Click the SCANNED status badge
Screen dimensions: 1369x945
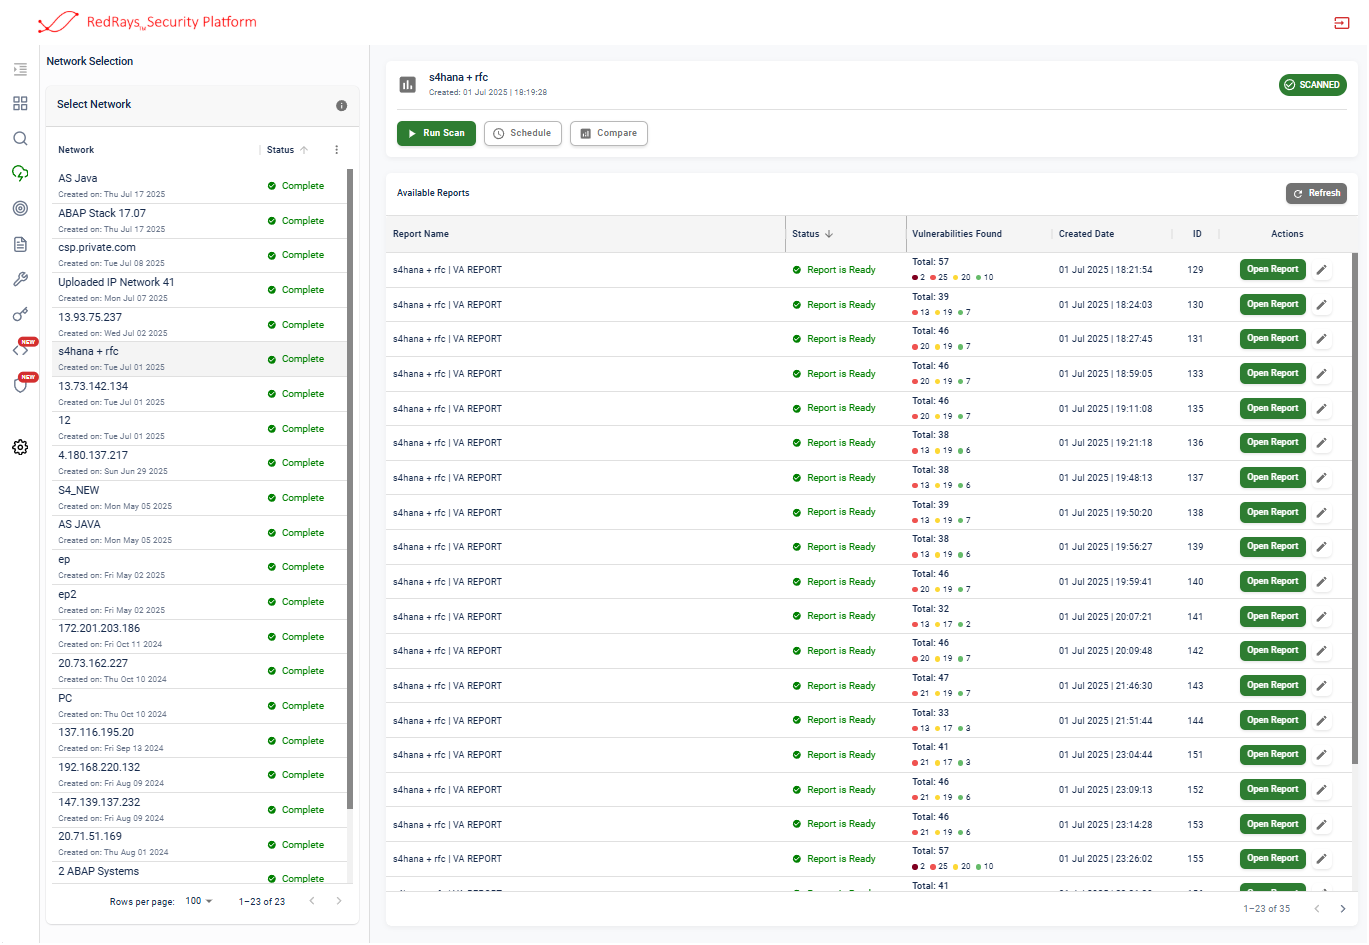[x=1312, y=85]
